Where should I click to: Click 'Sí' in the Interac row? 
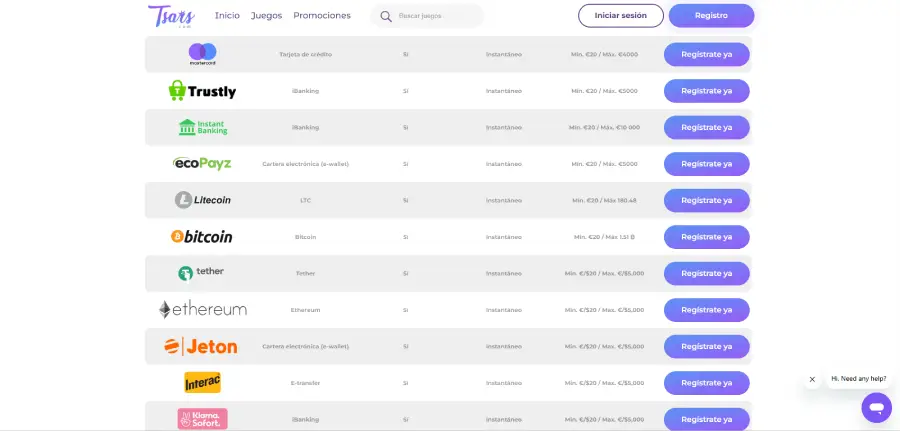pos(405,383)
